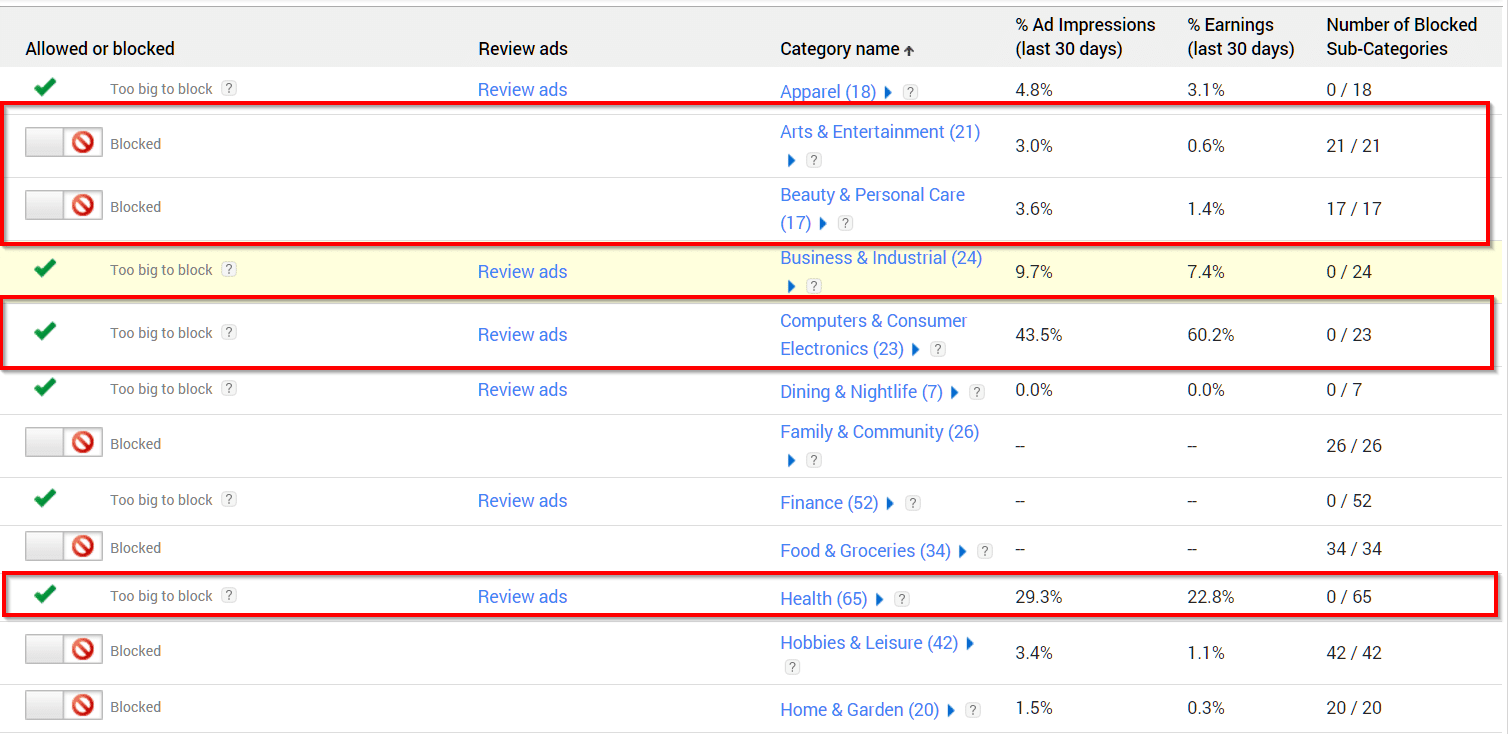Switch the Hobbies & Leisure blocked slider
1508x734 pixels.
tap(64, 650)
